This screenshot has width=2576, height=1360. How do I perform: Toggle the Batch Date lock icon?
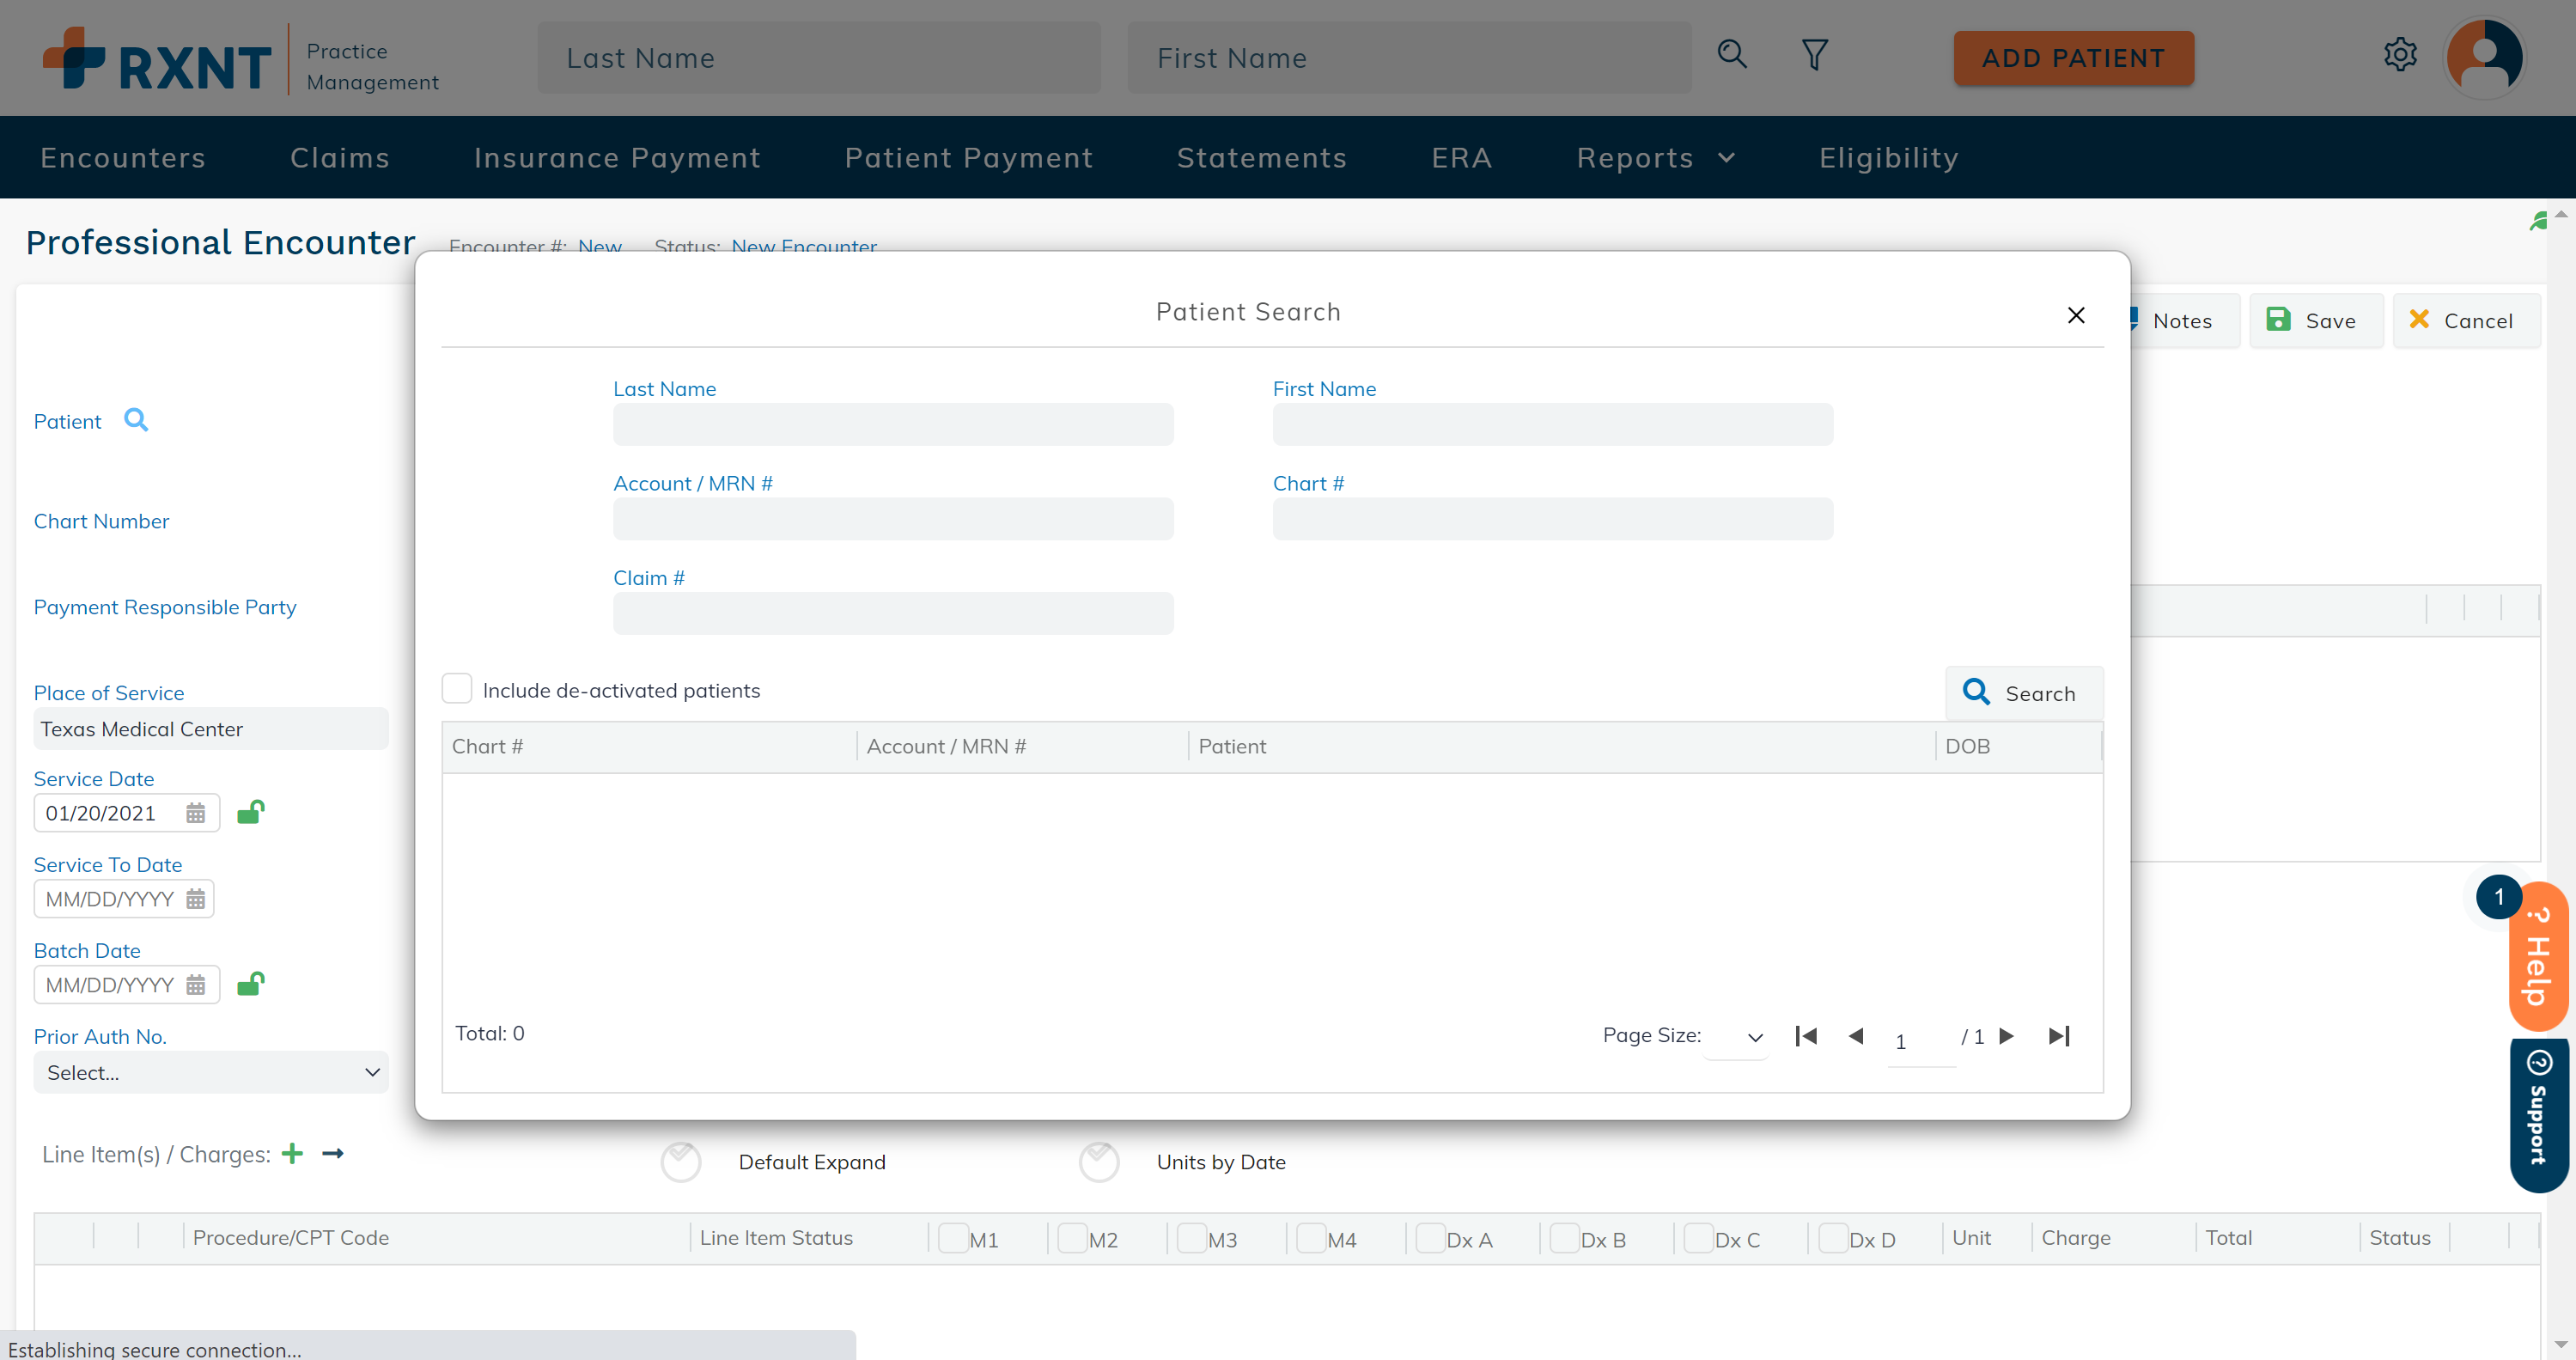click(250, 983)
